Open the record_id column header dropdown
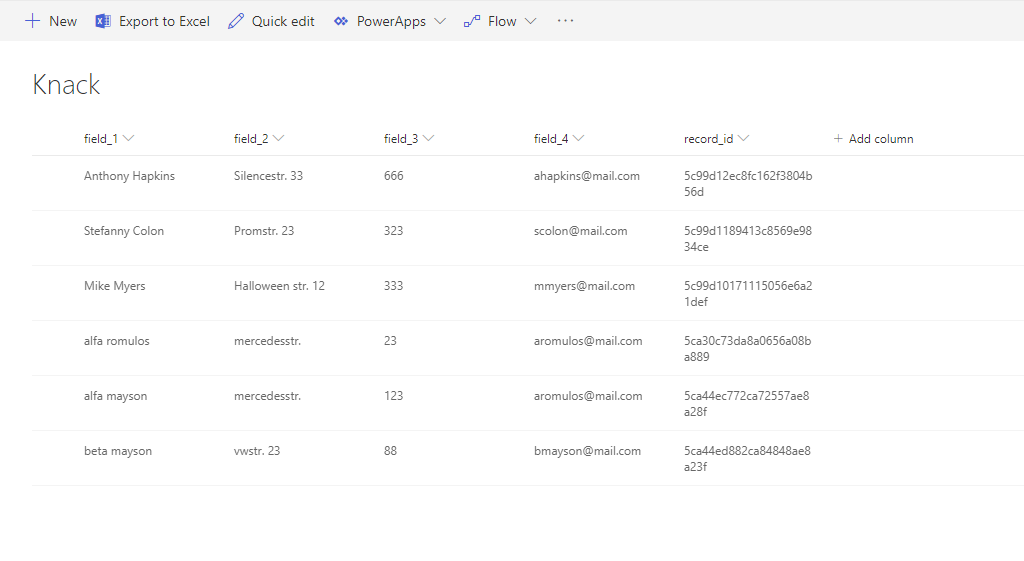Image resolution: width=1024 pixels, height=561 pixels. click(x=743, y=139)
